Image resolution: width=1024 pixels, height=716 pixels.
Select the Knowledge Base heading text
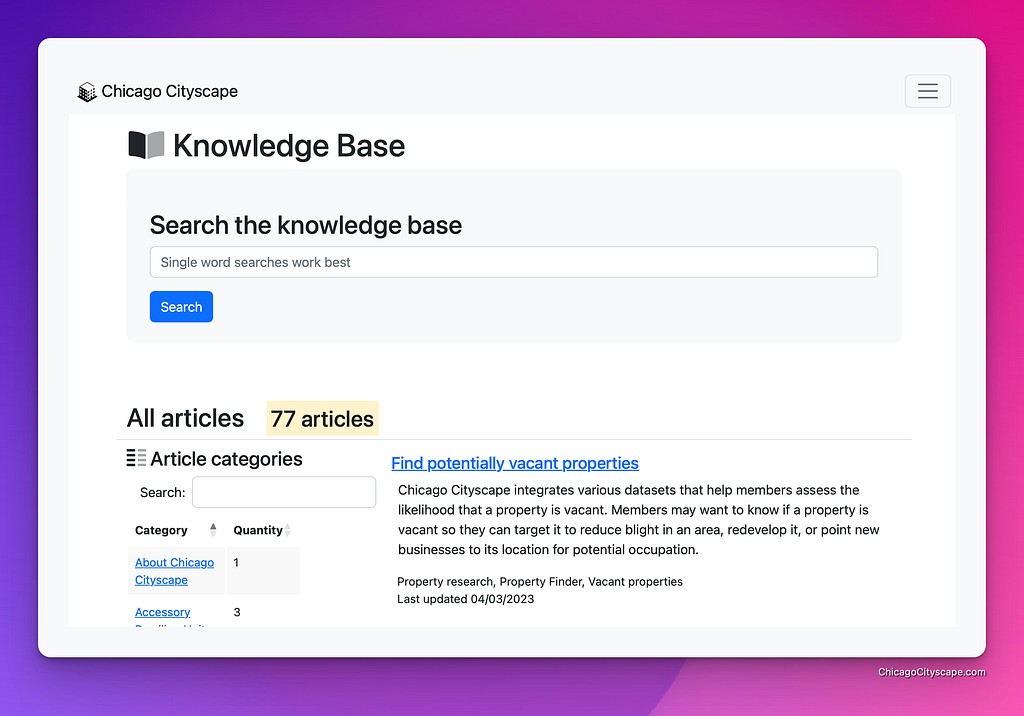289,145
